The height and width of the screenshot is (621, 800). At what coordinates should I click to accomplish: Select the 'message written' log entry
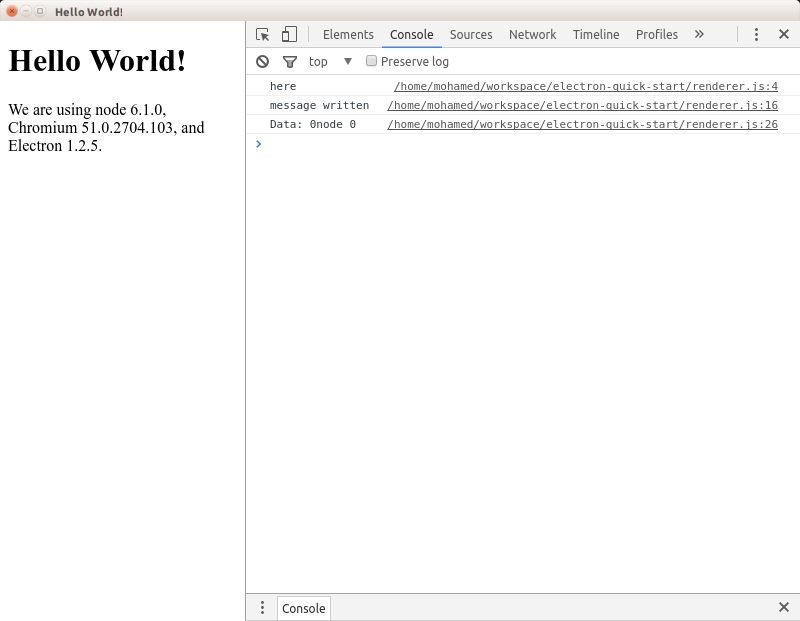319,105
